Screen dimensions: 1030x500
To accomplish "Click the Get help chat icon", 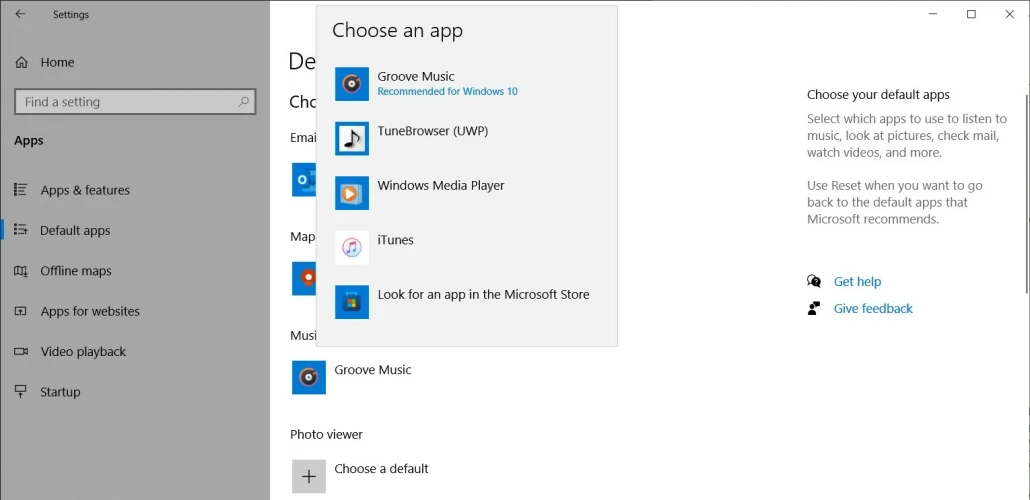I will click(814, 282).
